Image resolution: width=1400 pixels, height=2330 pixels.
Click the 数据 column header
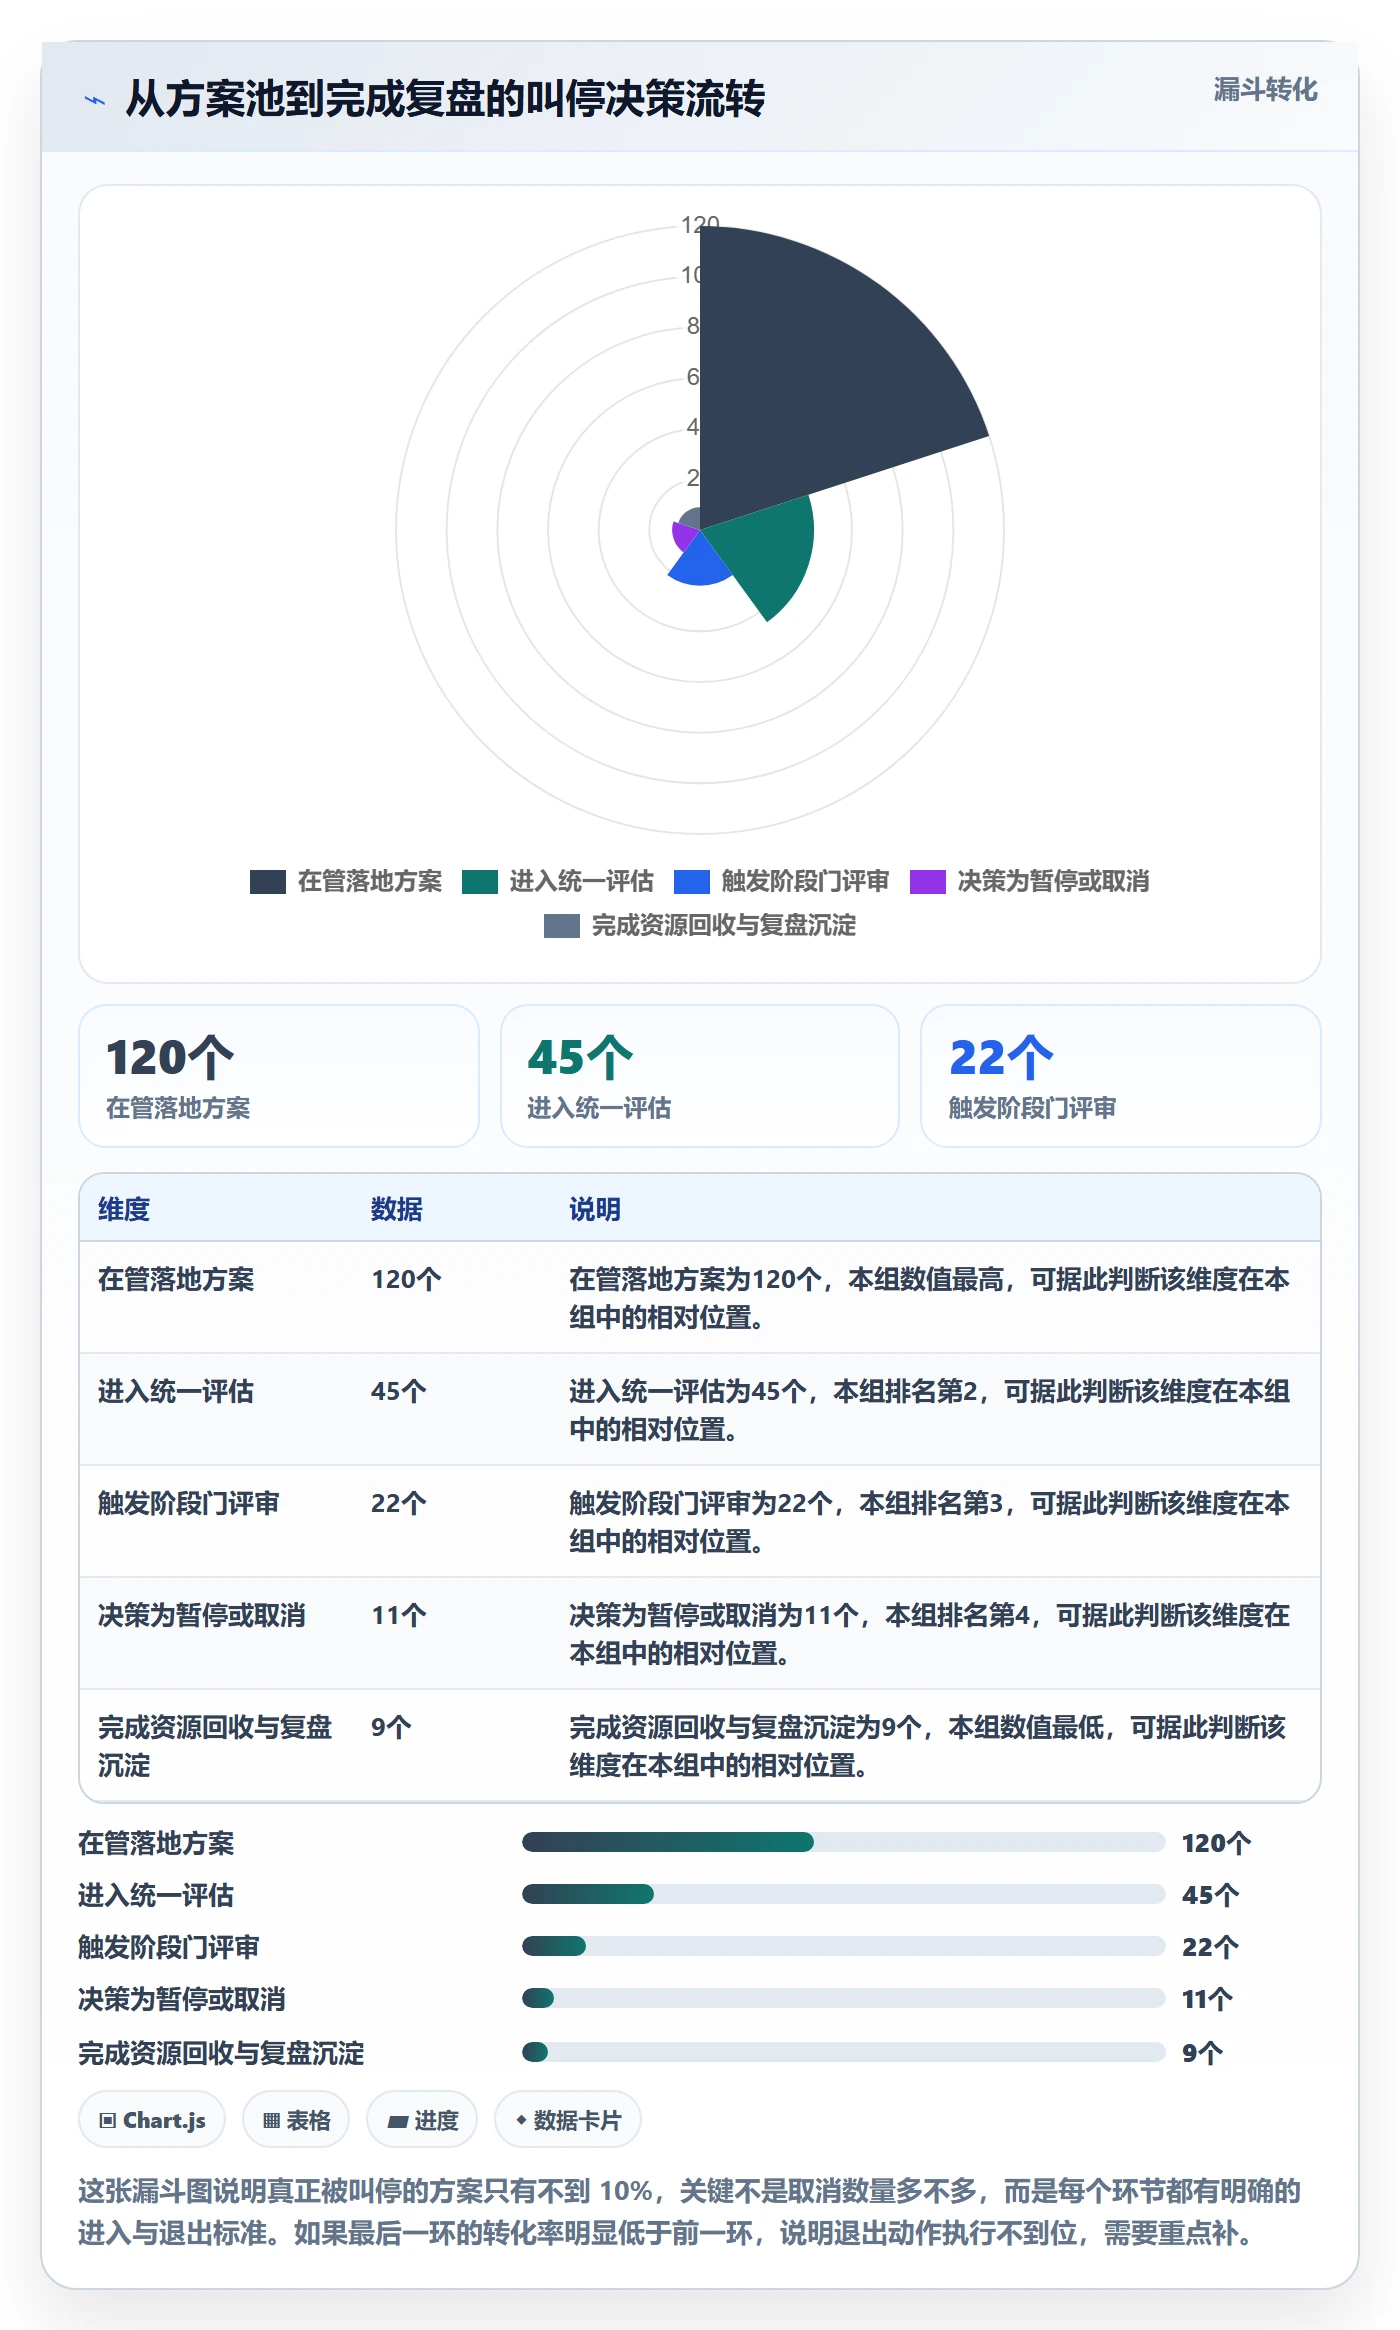tap(397, 1209)
